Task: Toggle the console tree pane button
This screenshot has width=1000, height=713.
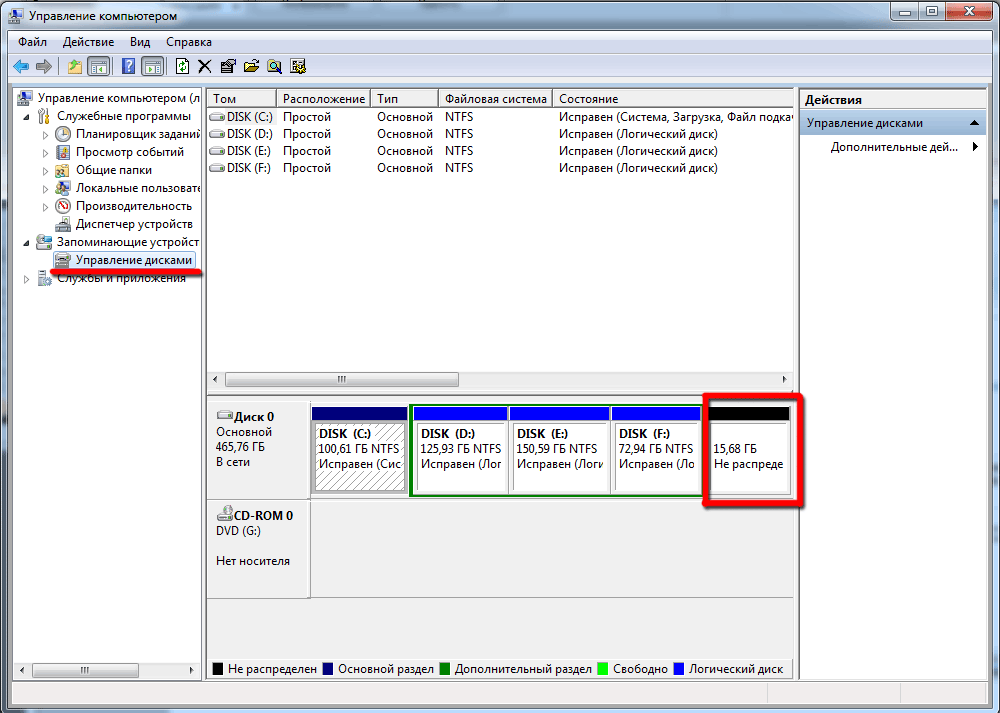Action: (x=98, y=66)
